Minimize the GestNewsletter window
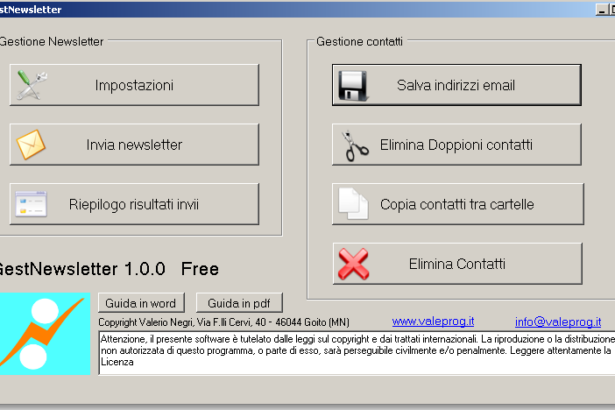The width and height of the screenshot is (615, 410). pyautogui.click(x=601, y=9)
